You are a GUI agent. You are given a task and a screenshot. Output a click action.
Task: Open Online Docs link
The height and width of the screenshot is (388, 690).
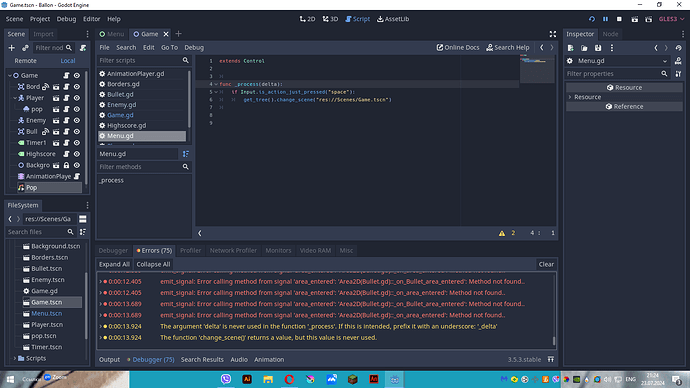click(x=458, y=48)
